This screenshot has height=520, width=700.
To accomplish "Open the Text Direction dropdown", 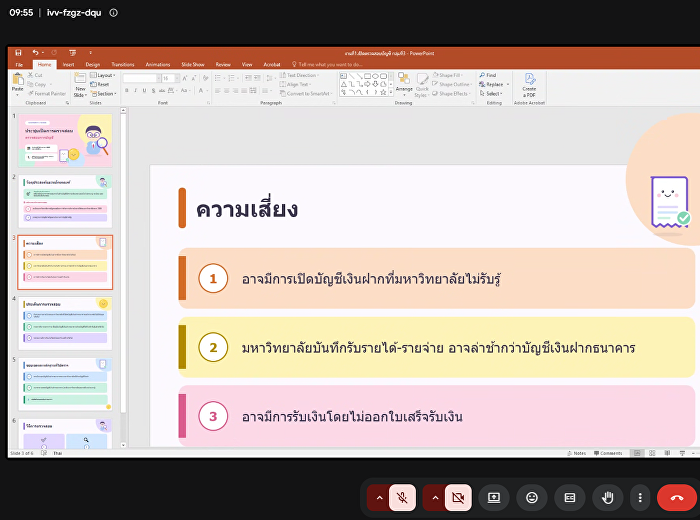I will pos(300,75).
